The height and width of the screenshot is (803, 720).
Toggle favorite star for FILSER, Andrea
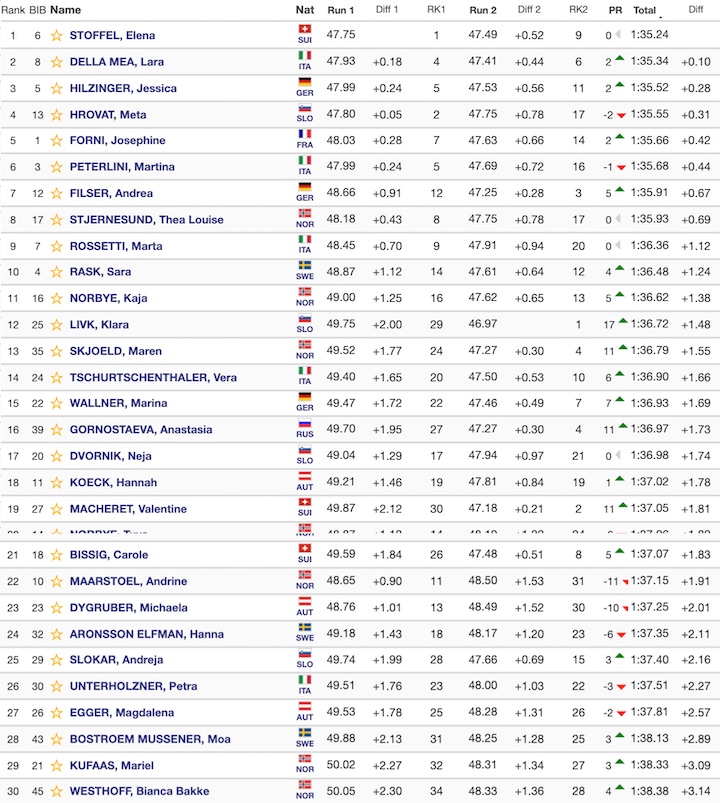(56, 193)
